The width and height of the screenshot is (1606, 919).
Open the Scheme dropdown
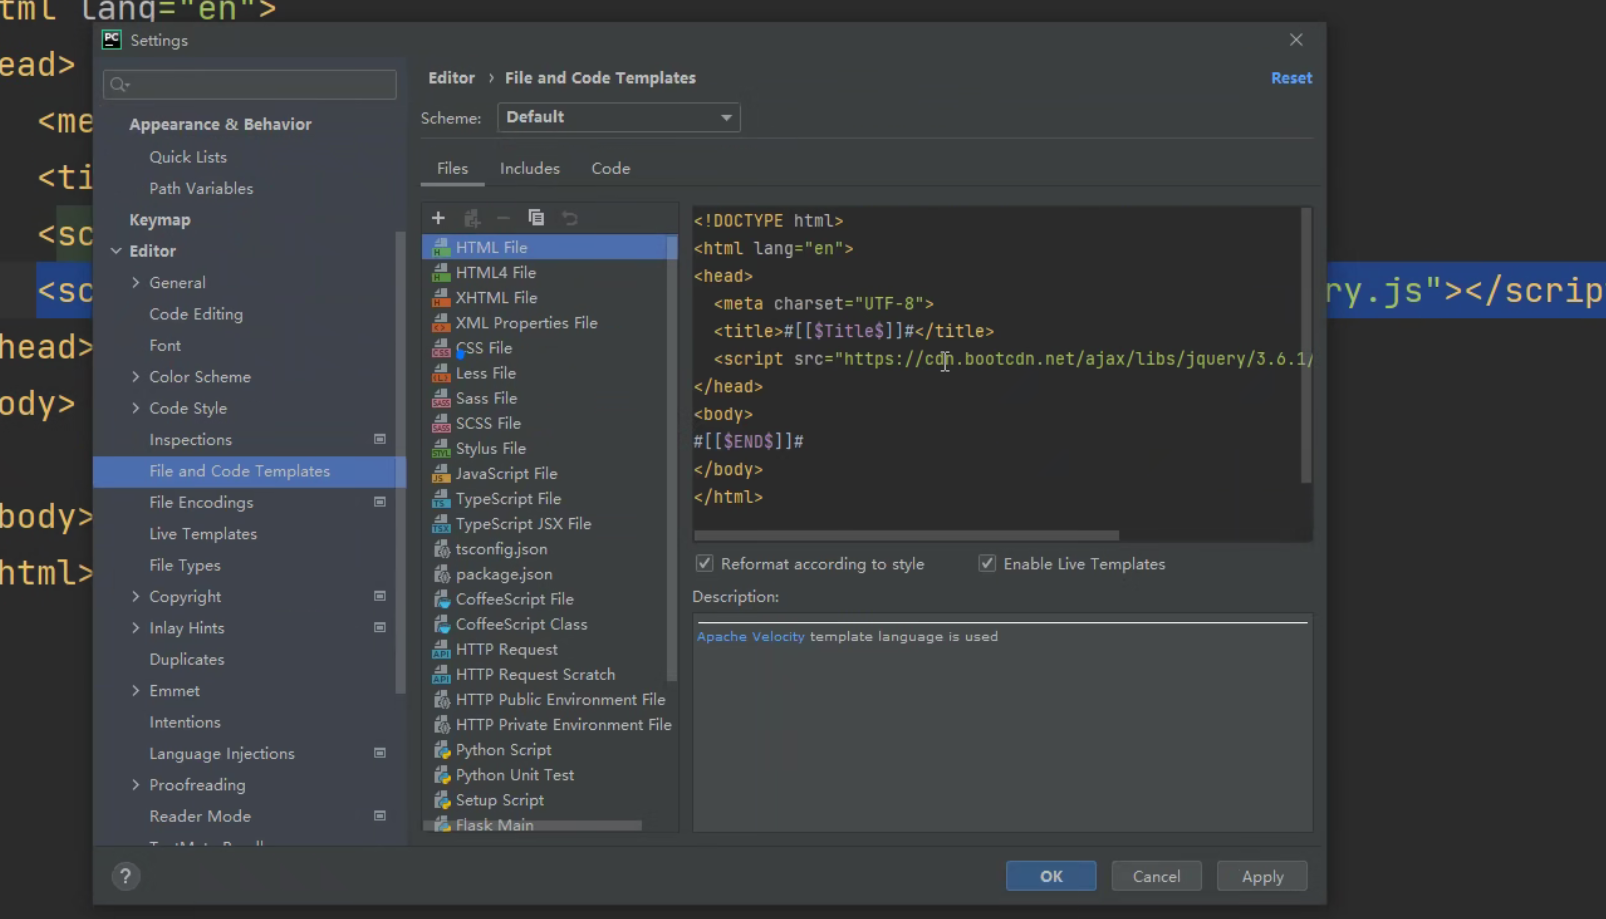click(619, 117)
